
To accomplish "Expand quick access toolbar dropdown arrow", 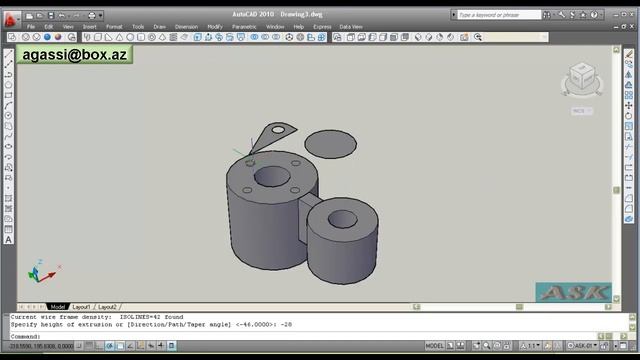I will click(x=100, y=16).
